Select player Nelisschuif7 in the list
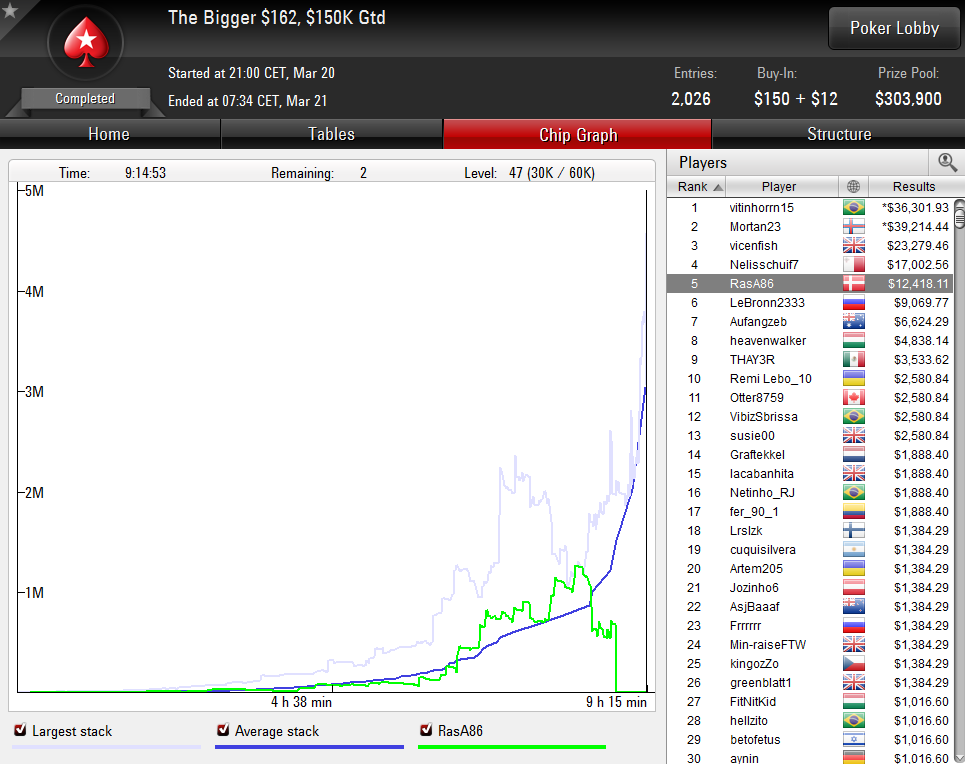 point(764,265)
